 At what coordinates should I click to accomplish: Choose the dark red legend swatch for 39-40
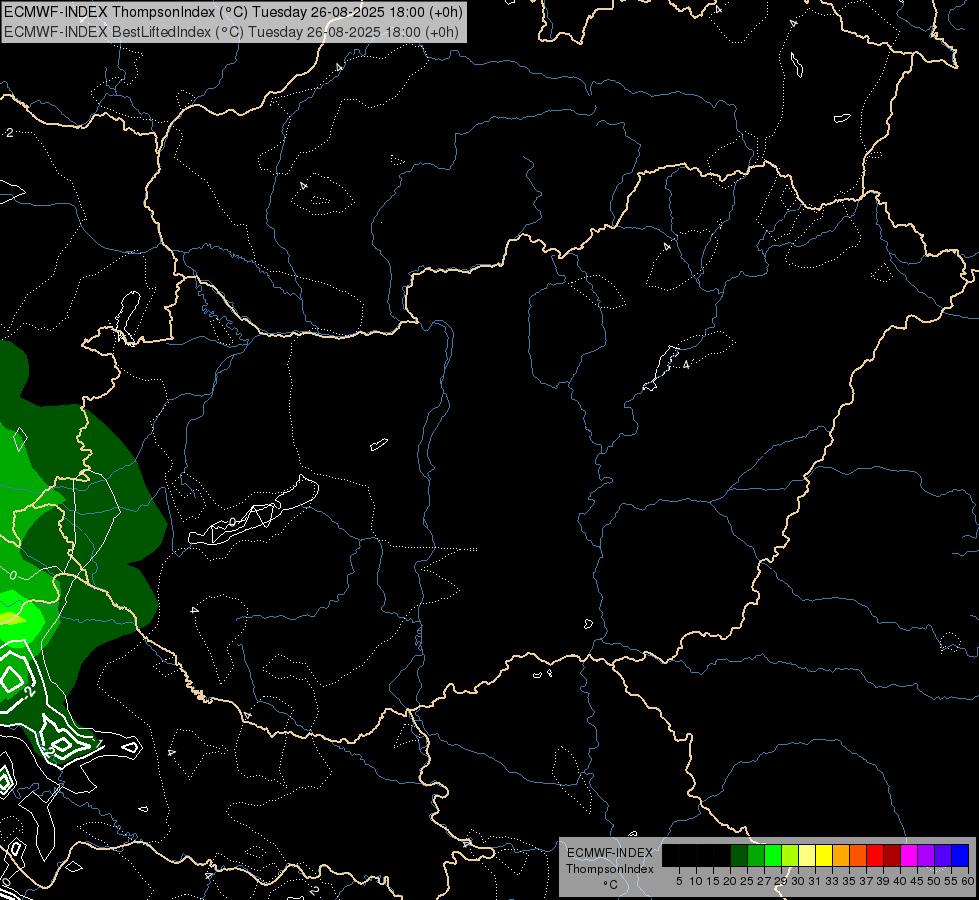click(x=892, y=856)
